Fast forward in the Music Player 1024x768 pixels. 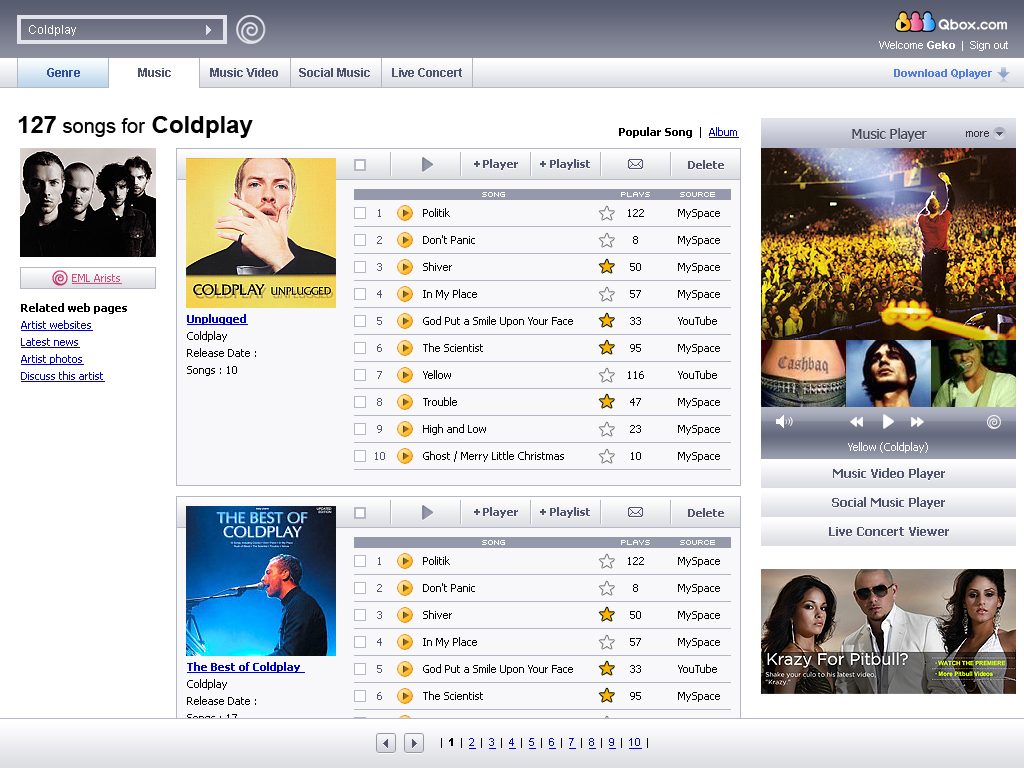click(917, 422)
